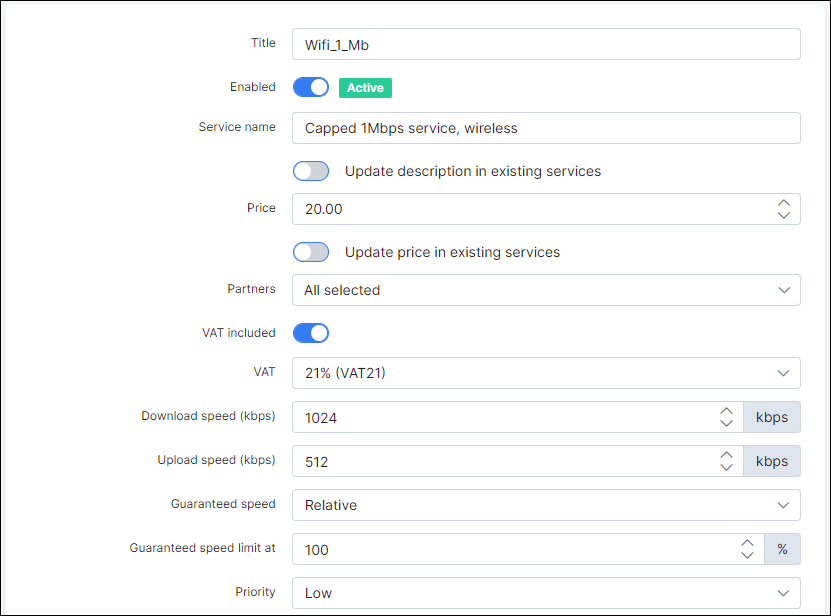The height and width of the screenshot is (616, 831).
Task: Turn off the VAT included toggle
Action: [310, 332]
